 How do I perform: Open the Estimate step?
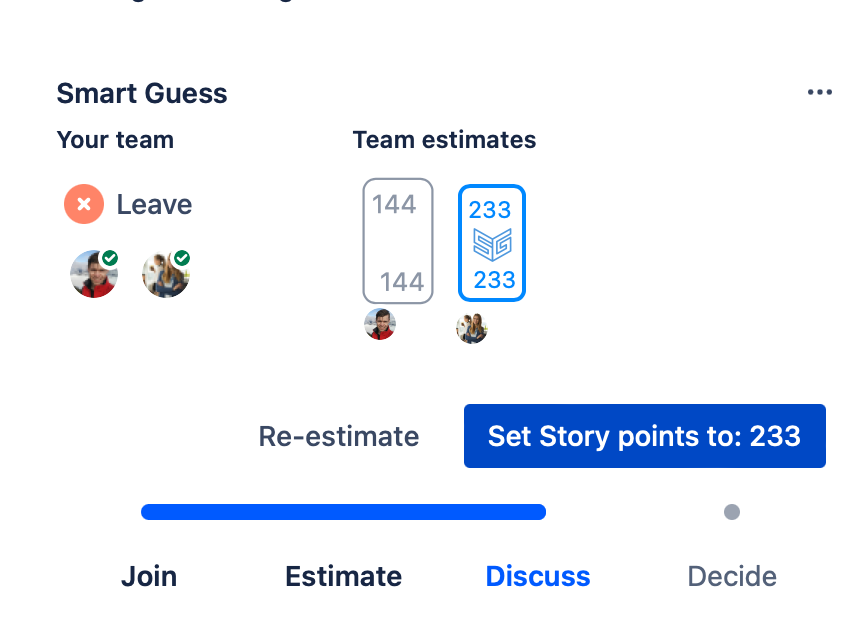tap(343, 576)
